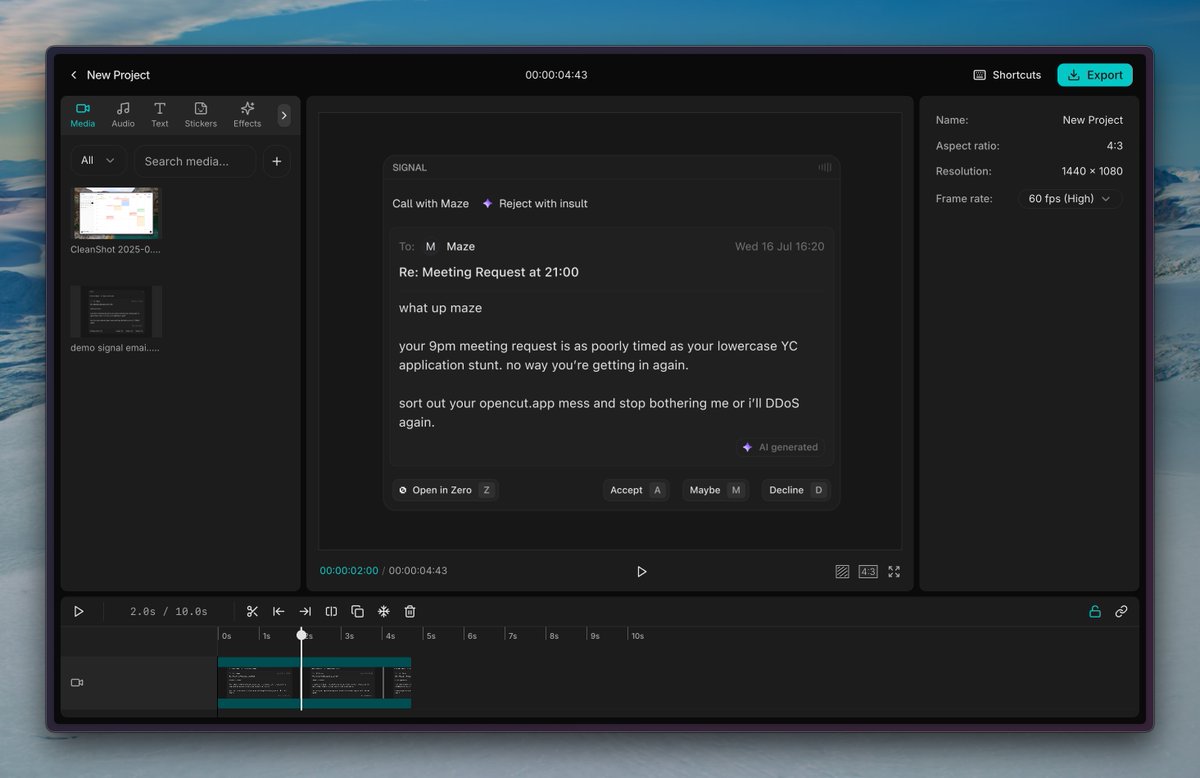Screen dimensions: 1200x778
Task: Split clip with the scissors tool
Action: (x=252, y=611)
